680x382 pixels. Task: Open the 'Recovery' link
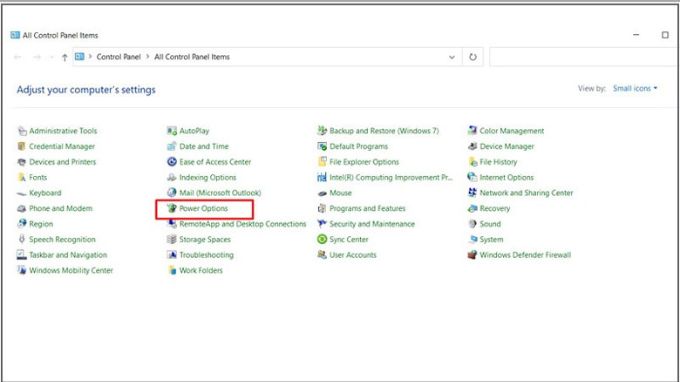pos(495,209)
